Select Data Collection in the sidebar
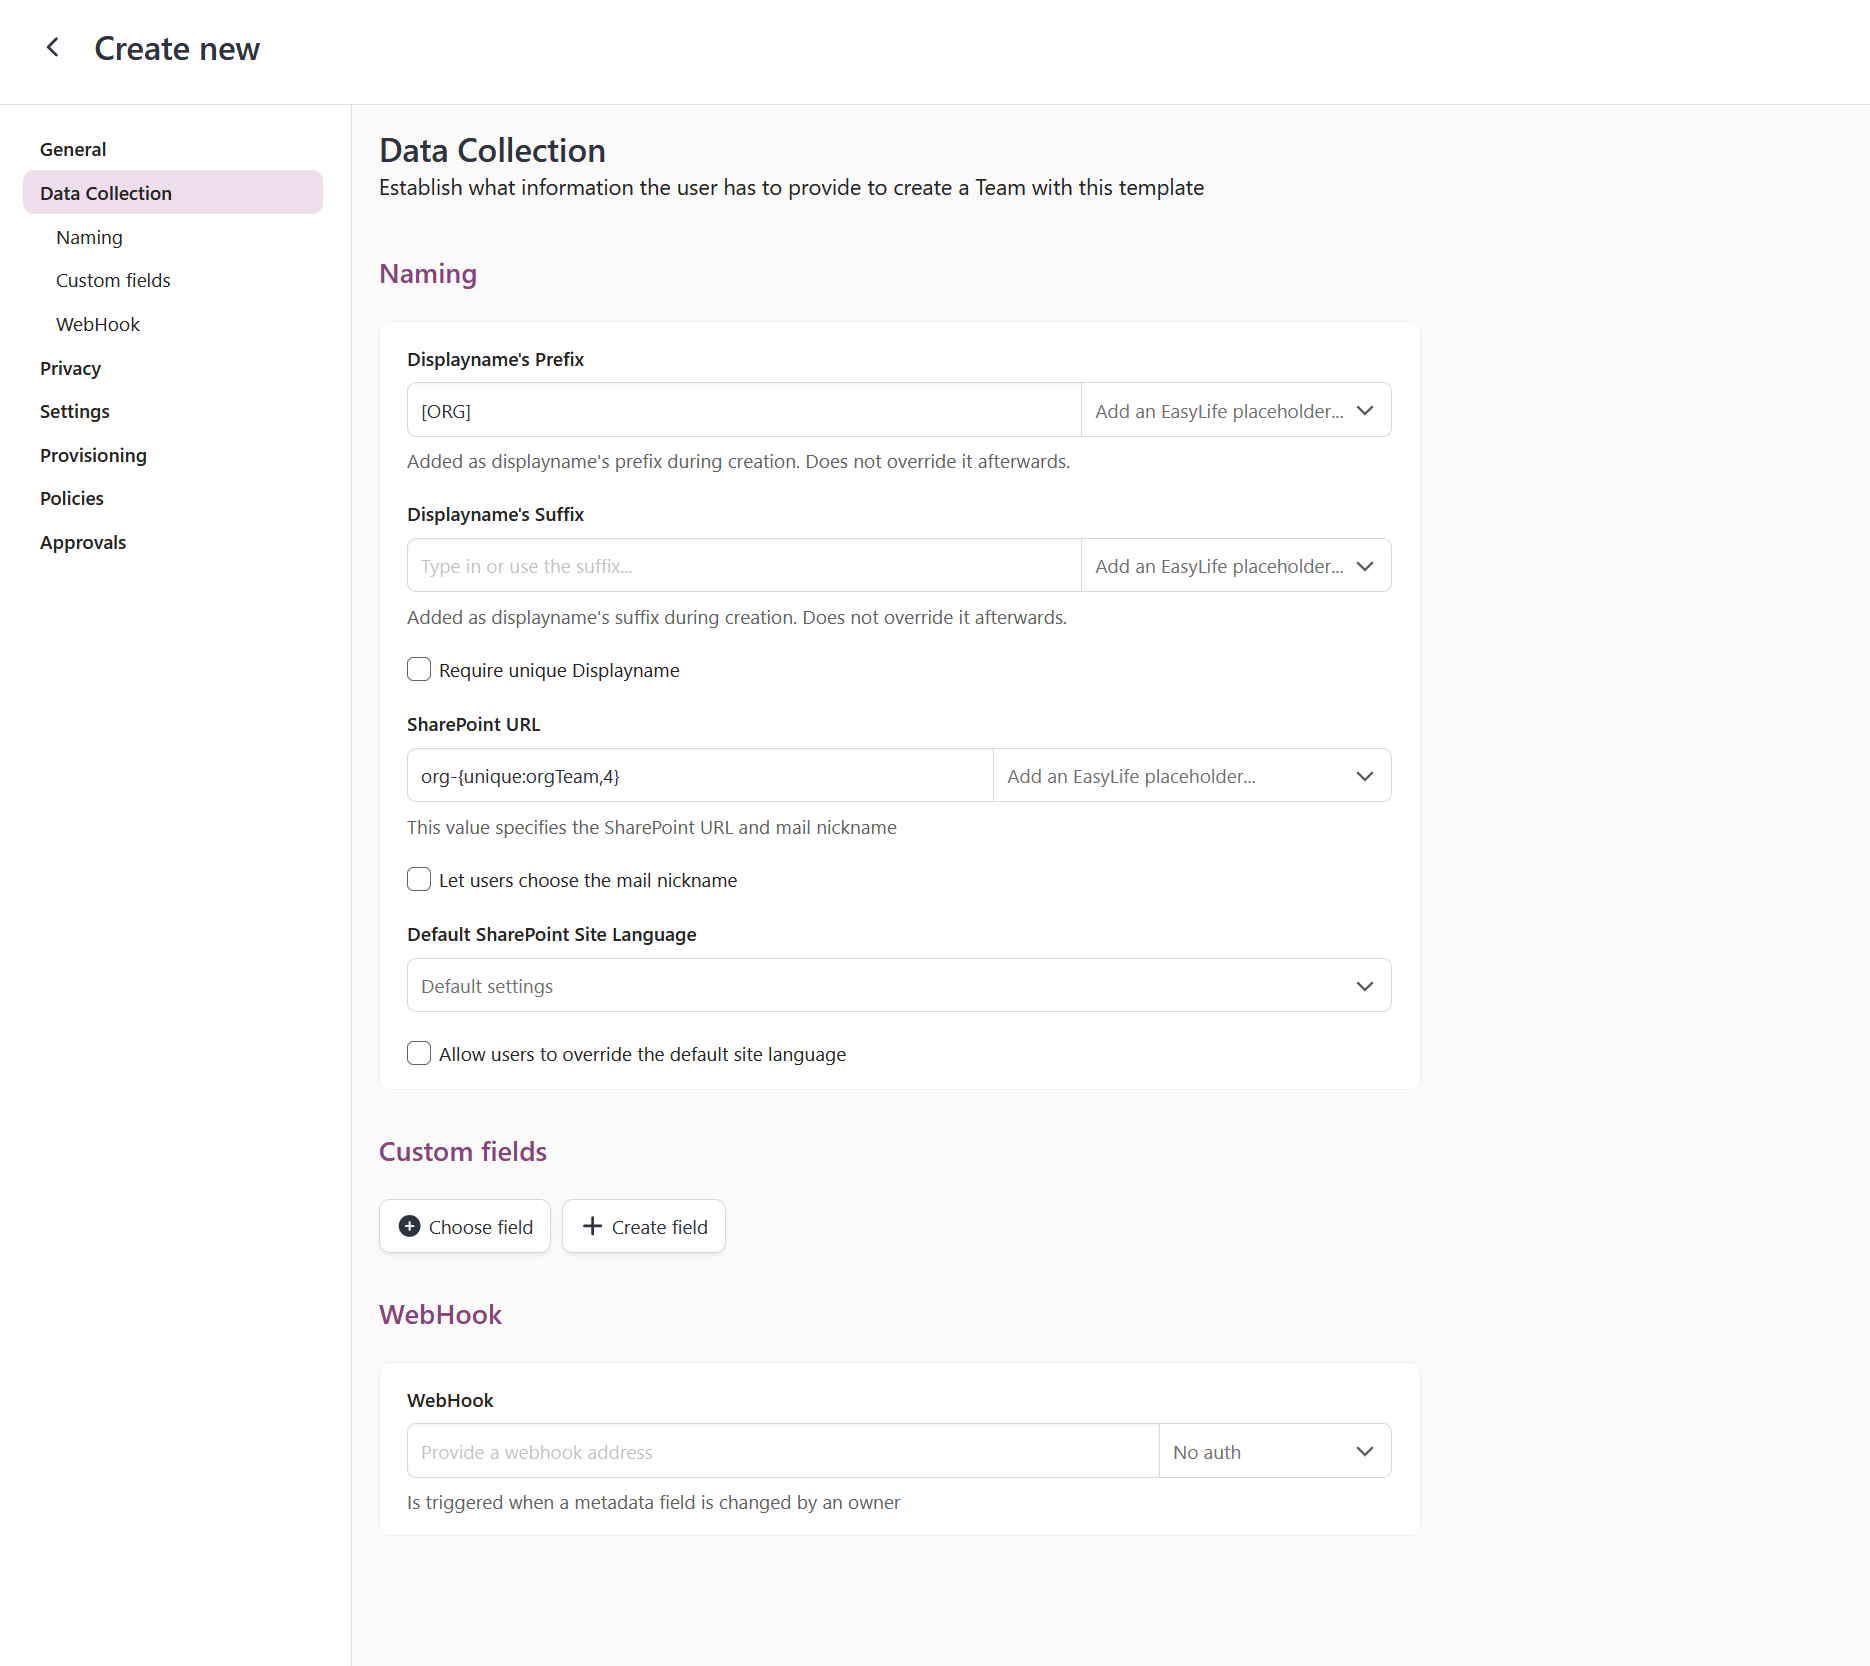This screenshot has height=1666, width=1870. (x=105, y=192)
